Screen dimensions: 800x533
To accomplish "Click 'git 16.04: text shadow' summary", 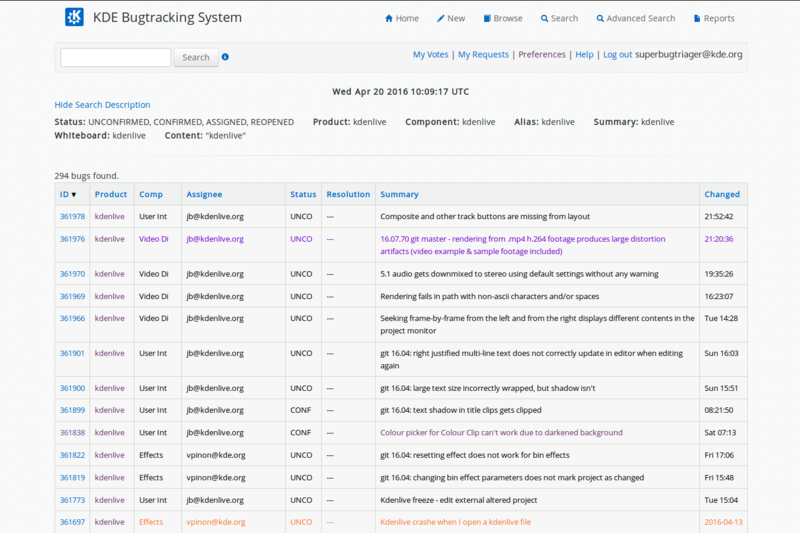I will click(461, 410).
